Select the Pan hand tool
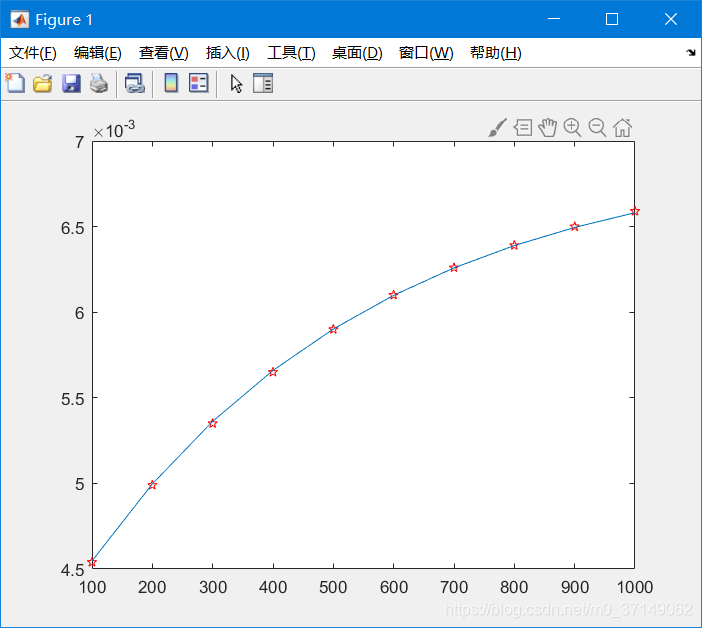This screenshot has height=628, width=702. click(548, 128)
